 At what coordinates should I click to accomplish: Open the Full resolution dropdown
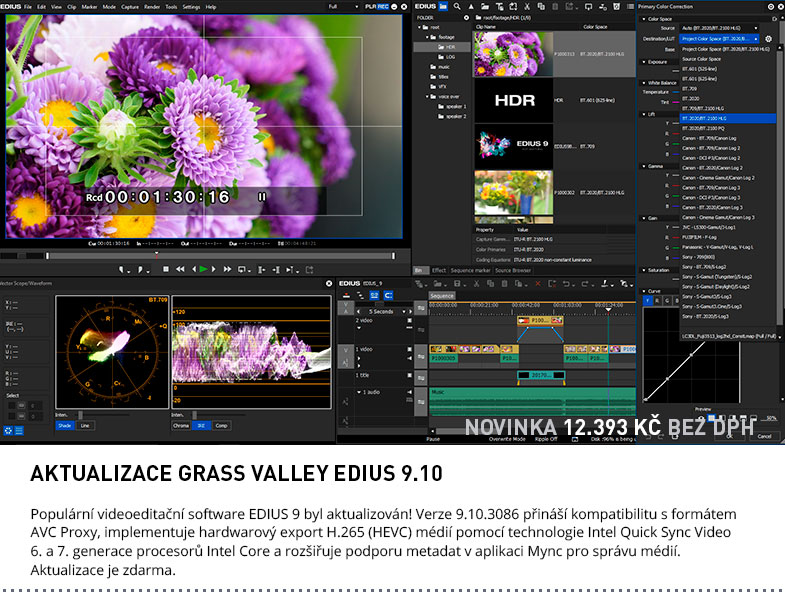tap(343, 7)
